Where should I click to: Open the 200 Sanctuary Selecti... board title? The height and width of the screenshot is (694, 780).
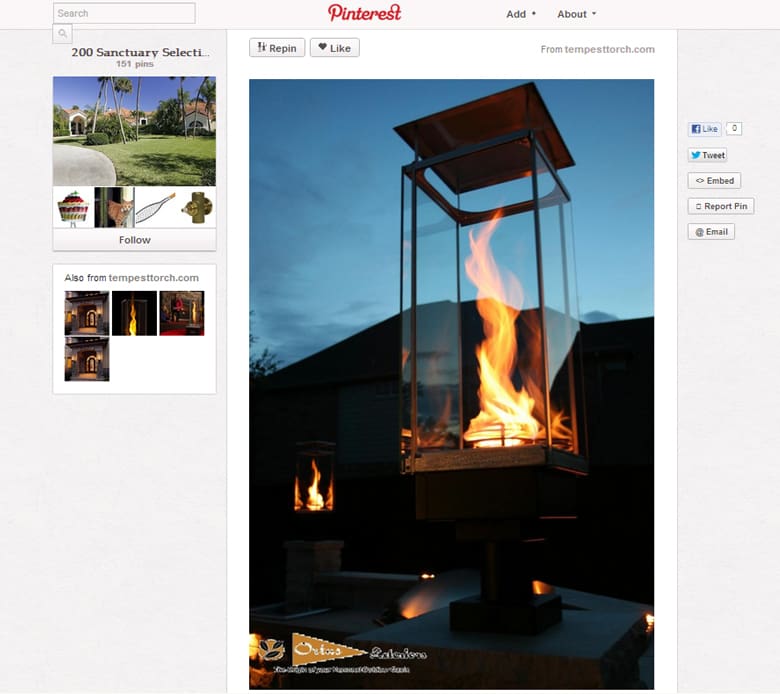click(x=140, y=52)
